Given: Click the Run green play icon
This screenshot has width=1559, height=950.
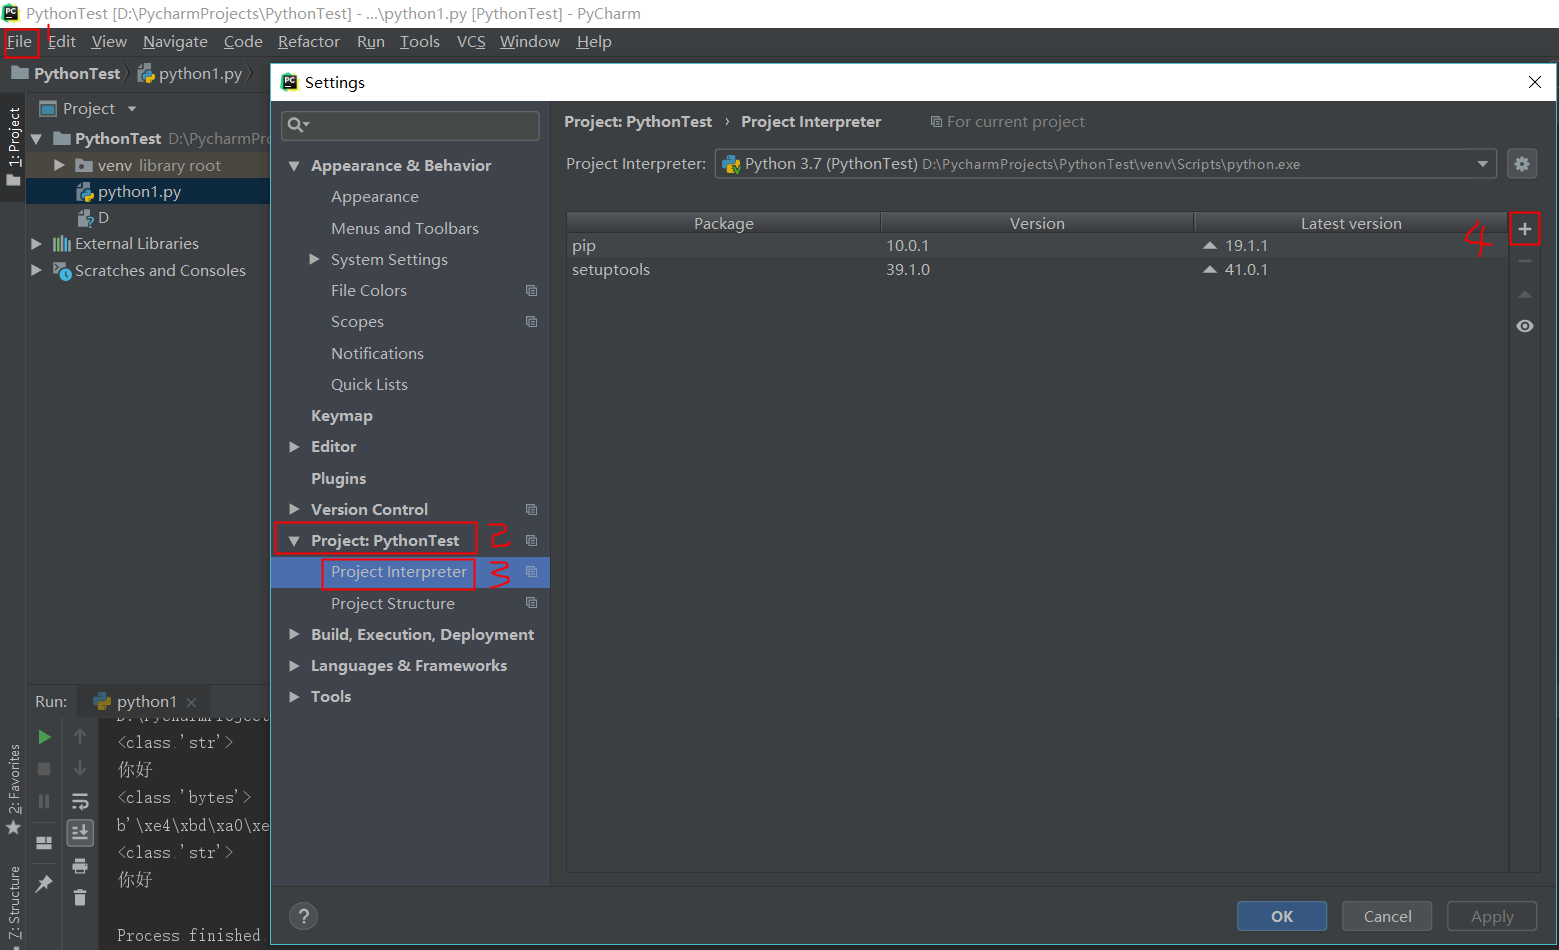Looking at the screenshot, I should click(44, 737).
